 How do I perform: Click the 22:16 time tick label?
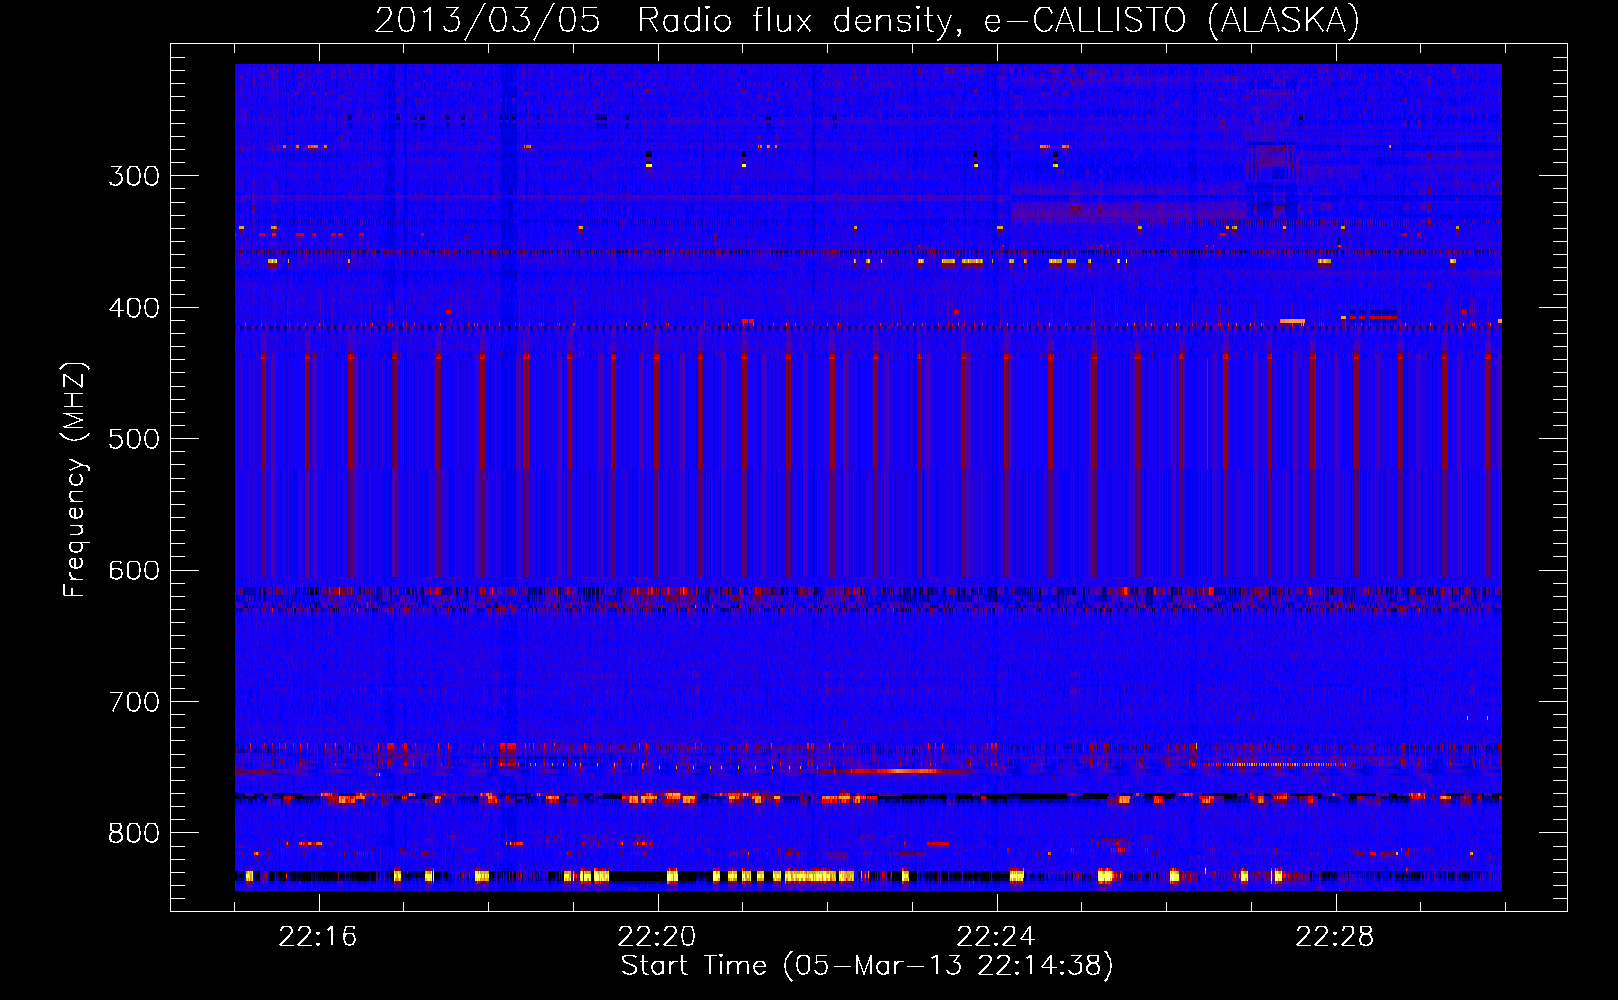pos(318,937)
